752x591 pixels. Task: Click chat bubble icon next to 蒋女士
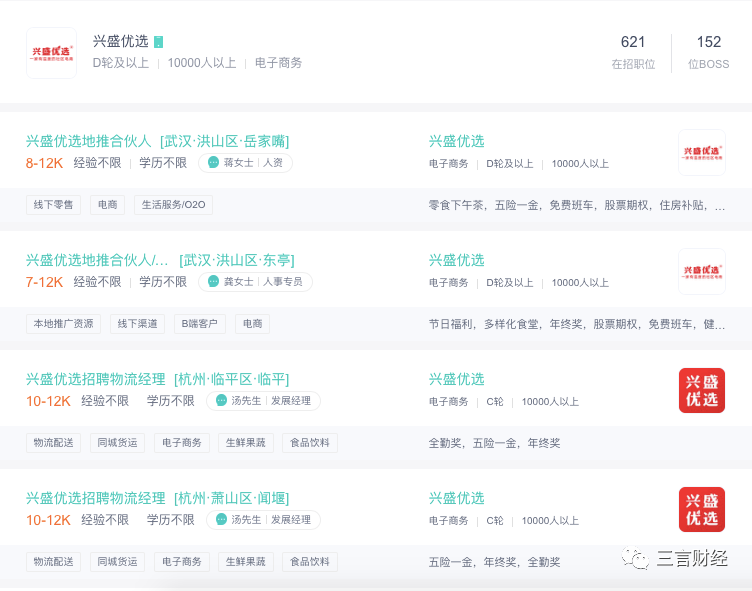[x=213, y=163]
